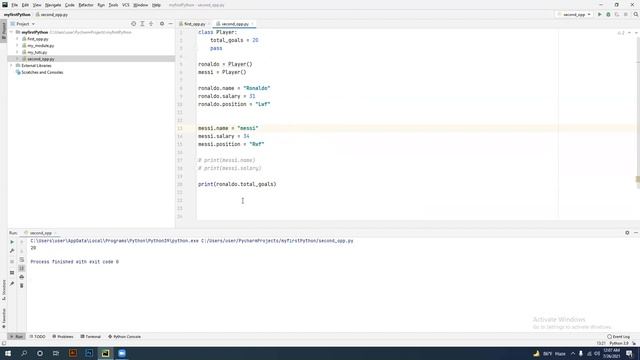
Task: Open the TODO tool window
Action: coord(38,336)
